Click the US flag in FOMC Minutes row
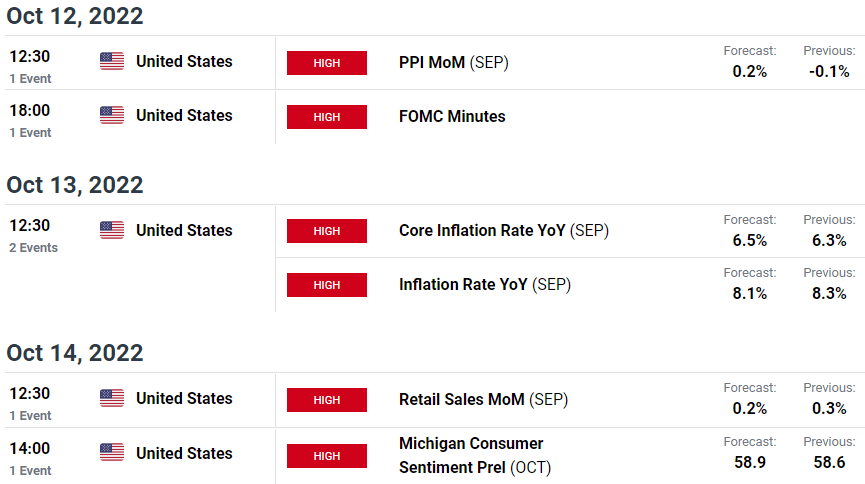The height and width of the screenshot is (484, 865). tap(112, 115)
